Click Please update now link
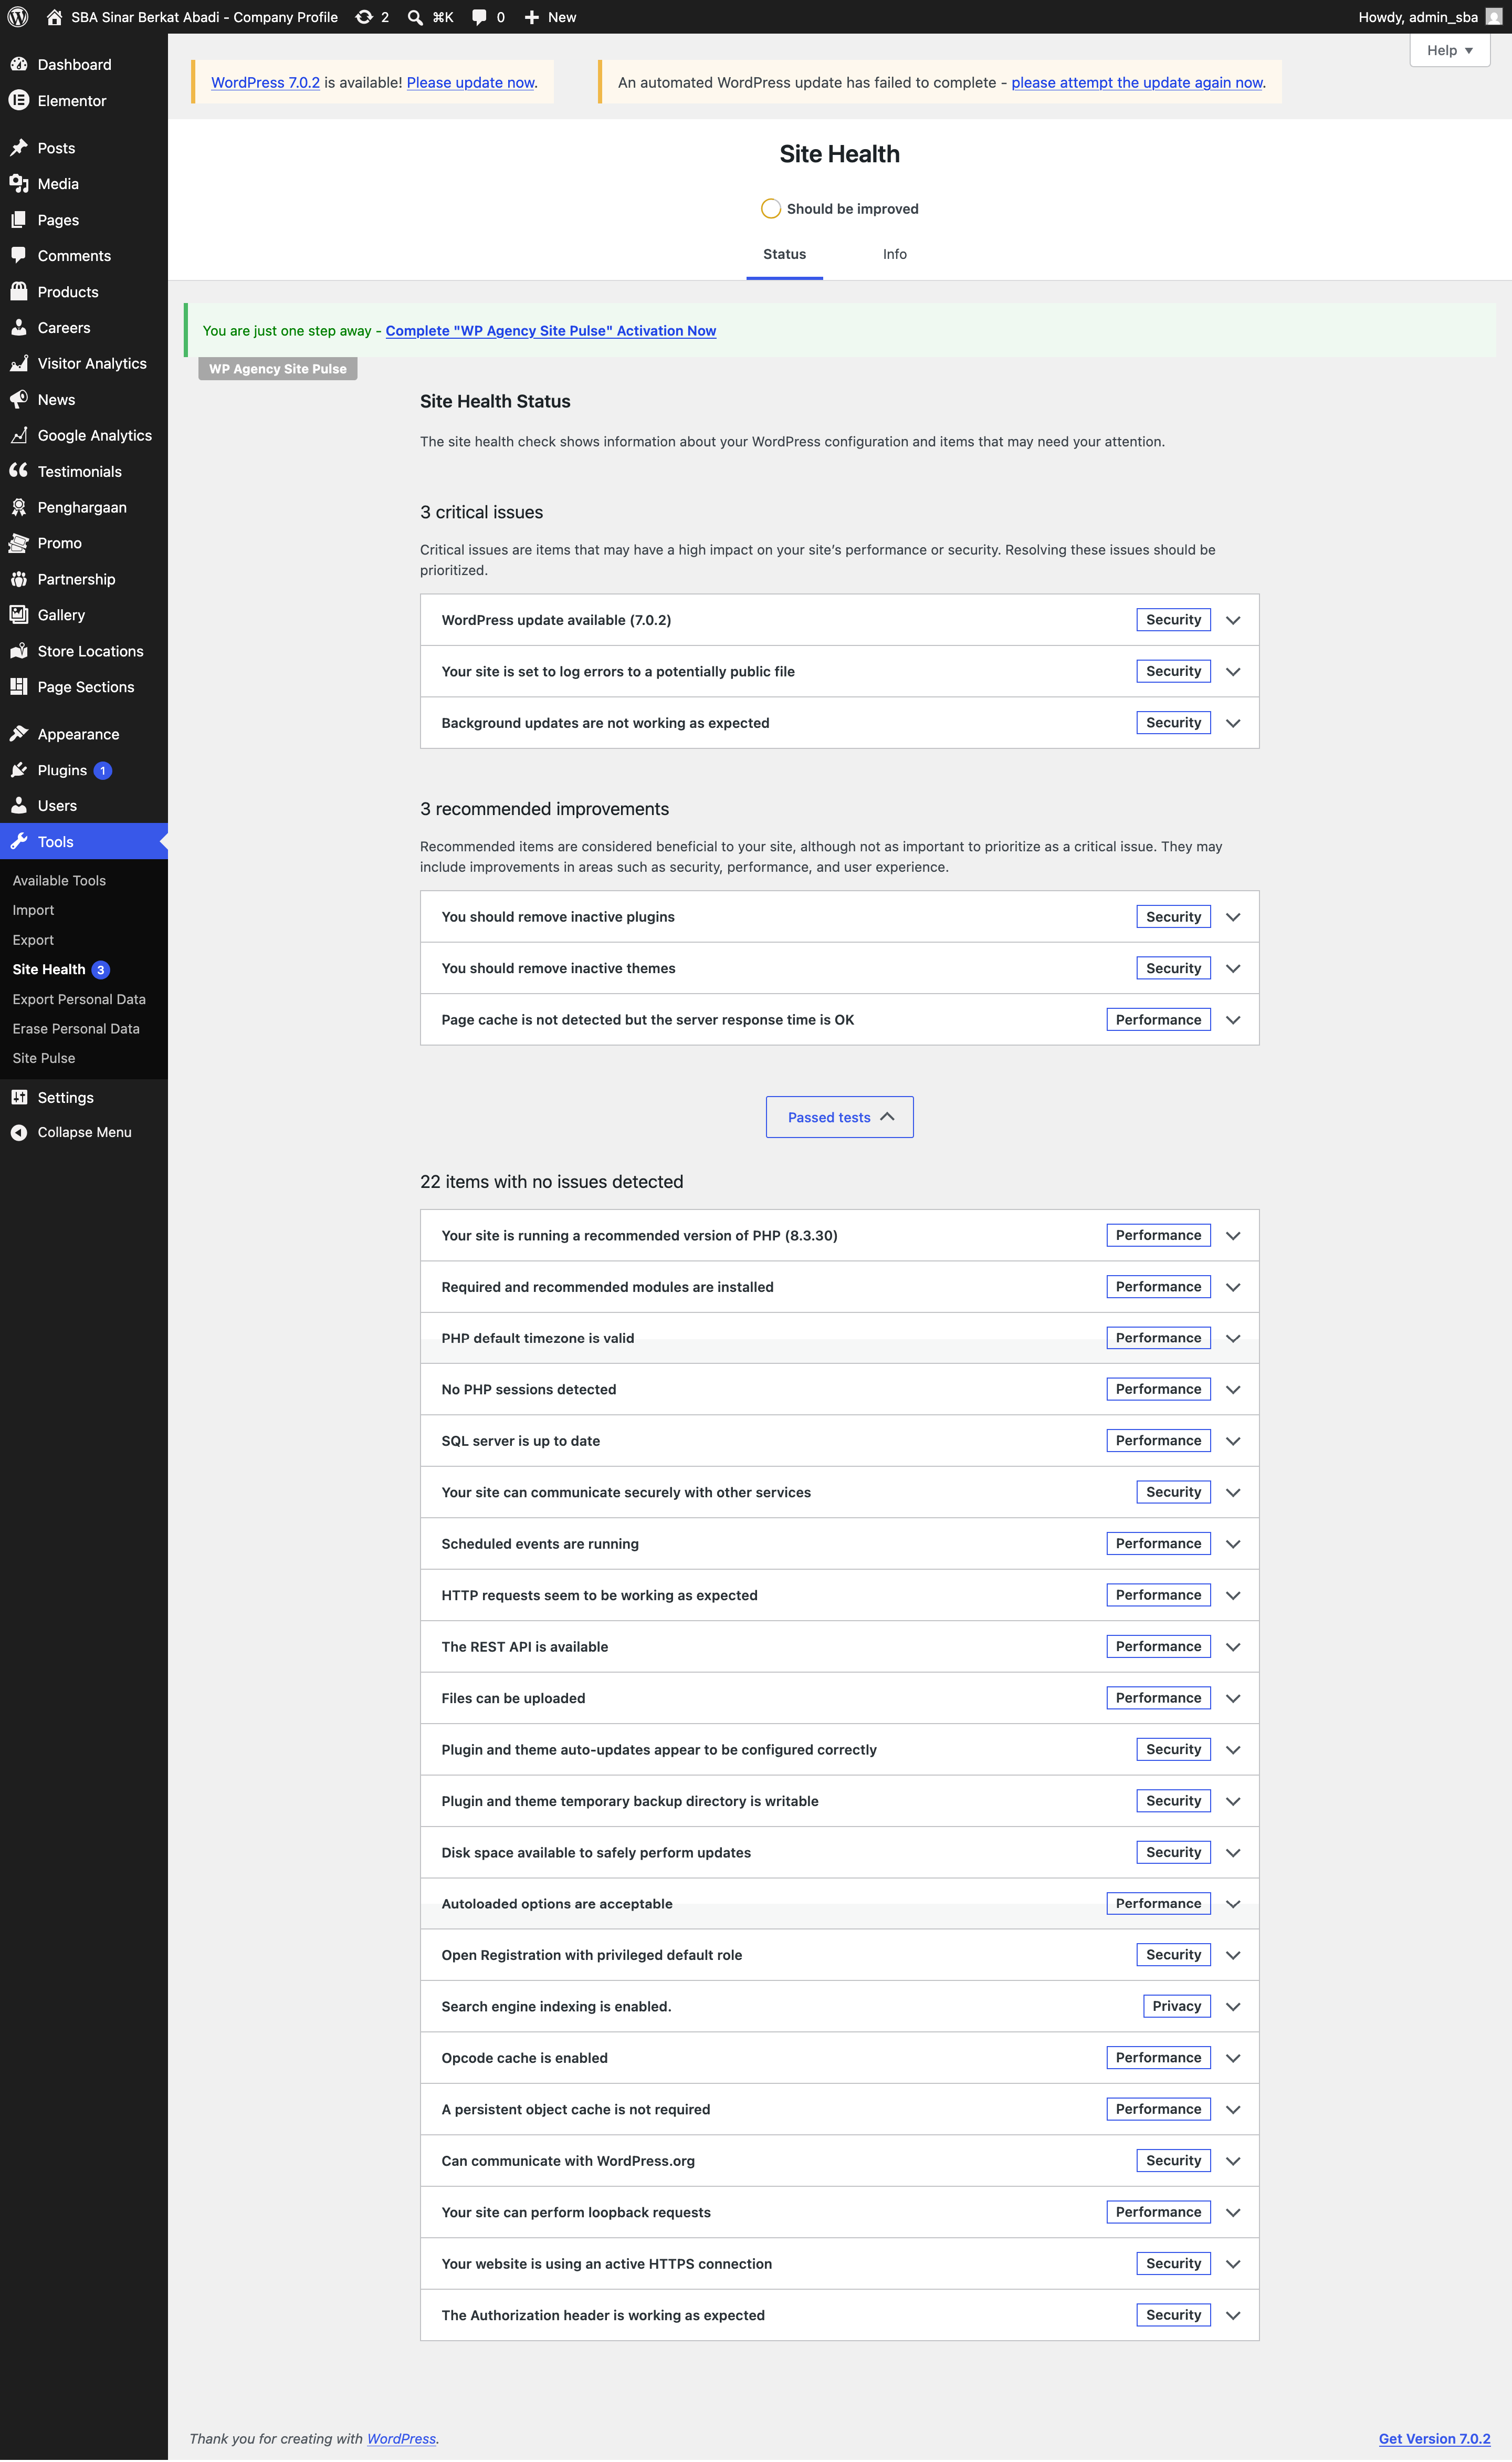 click(470, 83)
